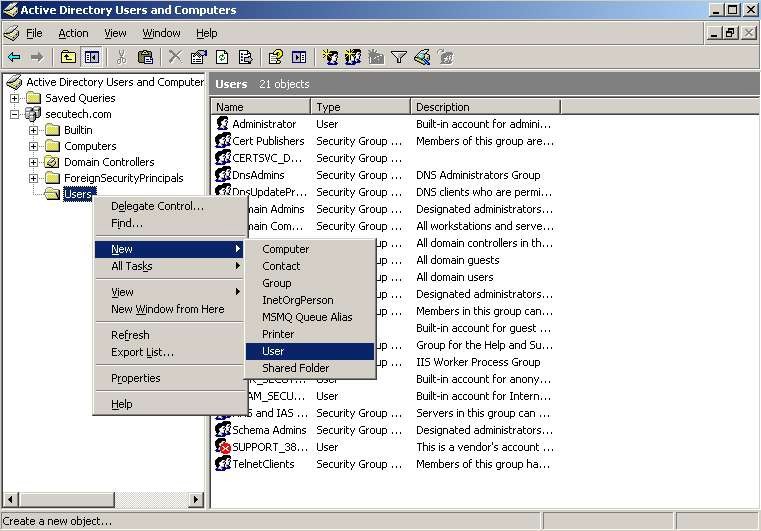Click the Delete X toolbar icon
Image resolution: width=761 pixels, height=531 pixels.
pos(175,57)
